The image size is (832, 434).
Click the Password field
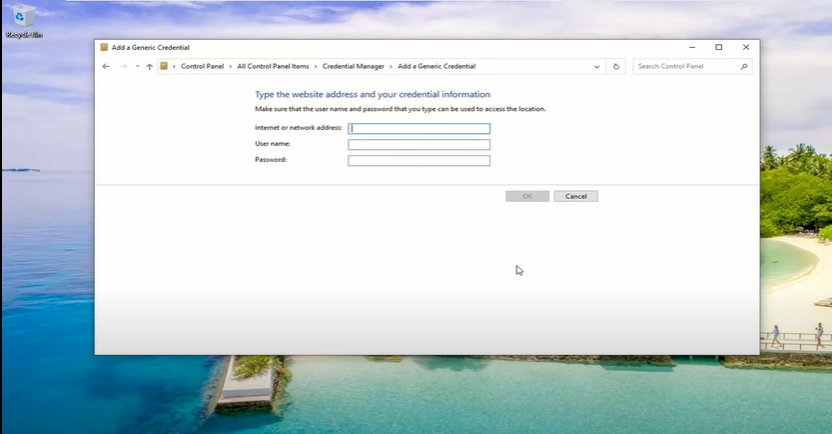(419, 160)
